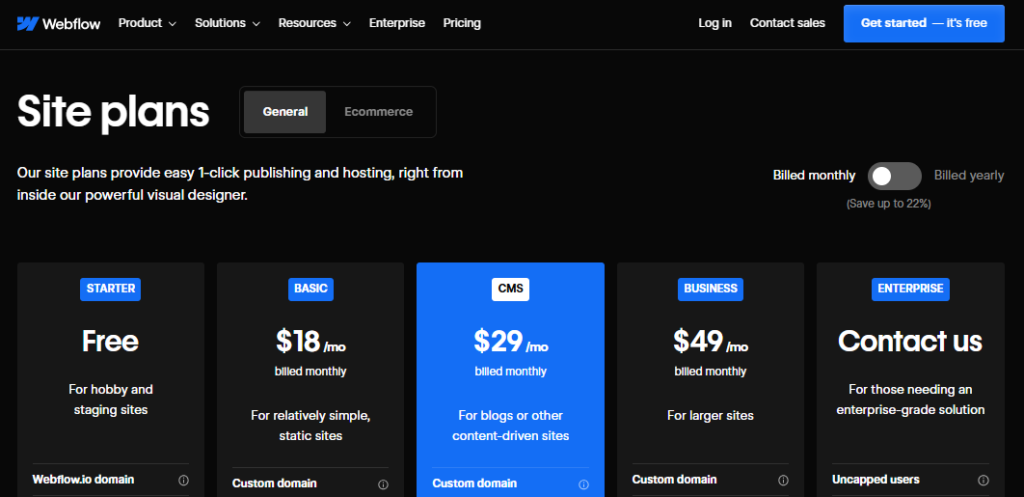Select the CMS plan badge
1024x497 pixels.
[x=511, y=289]
